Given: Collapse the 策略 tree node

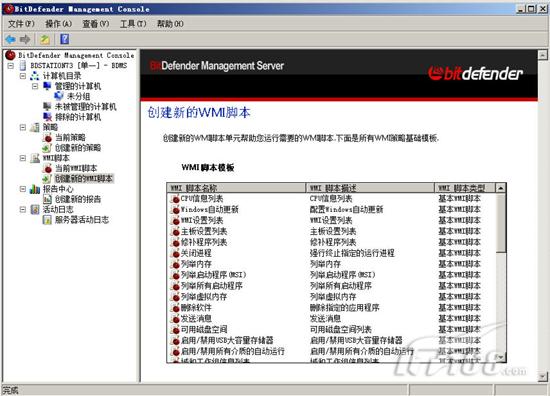Looking at the screenshot, I should click(x=23, y=127).
